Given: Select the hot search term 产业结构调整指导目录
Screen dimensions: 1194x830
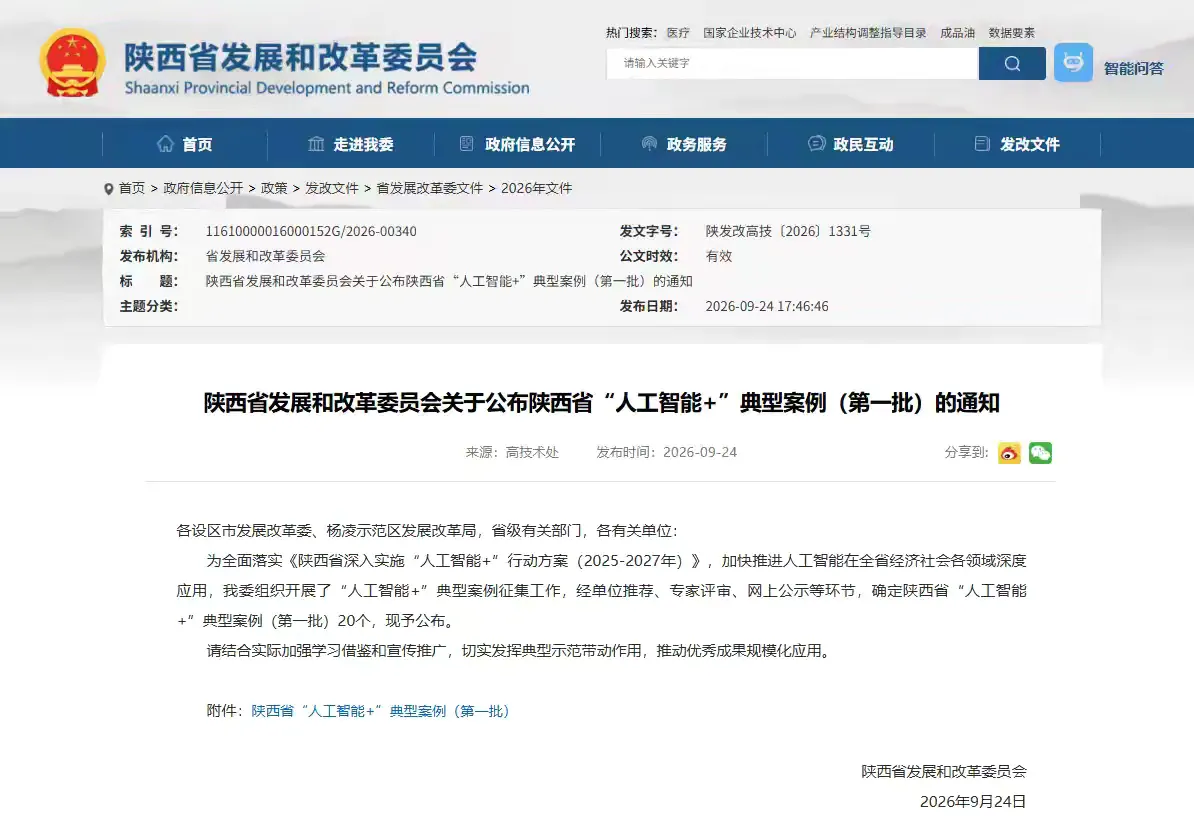Looking at the screenshot, I should tap(868, 33).
